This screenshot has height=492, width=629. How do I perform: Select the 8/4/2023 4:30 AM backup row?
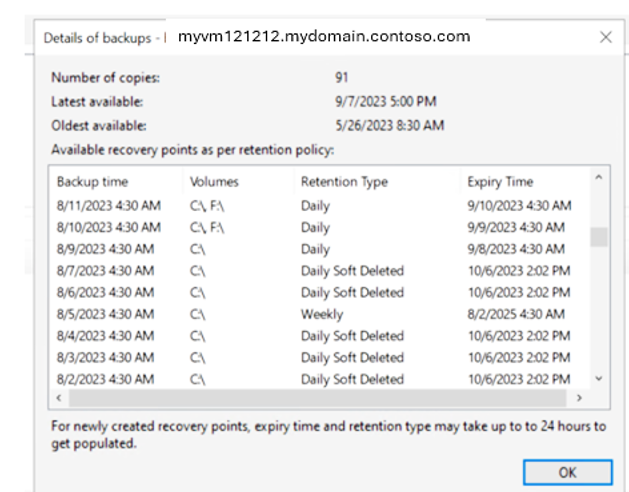tap(106, 336)
